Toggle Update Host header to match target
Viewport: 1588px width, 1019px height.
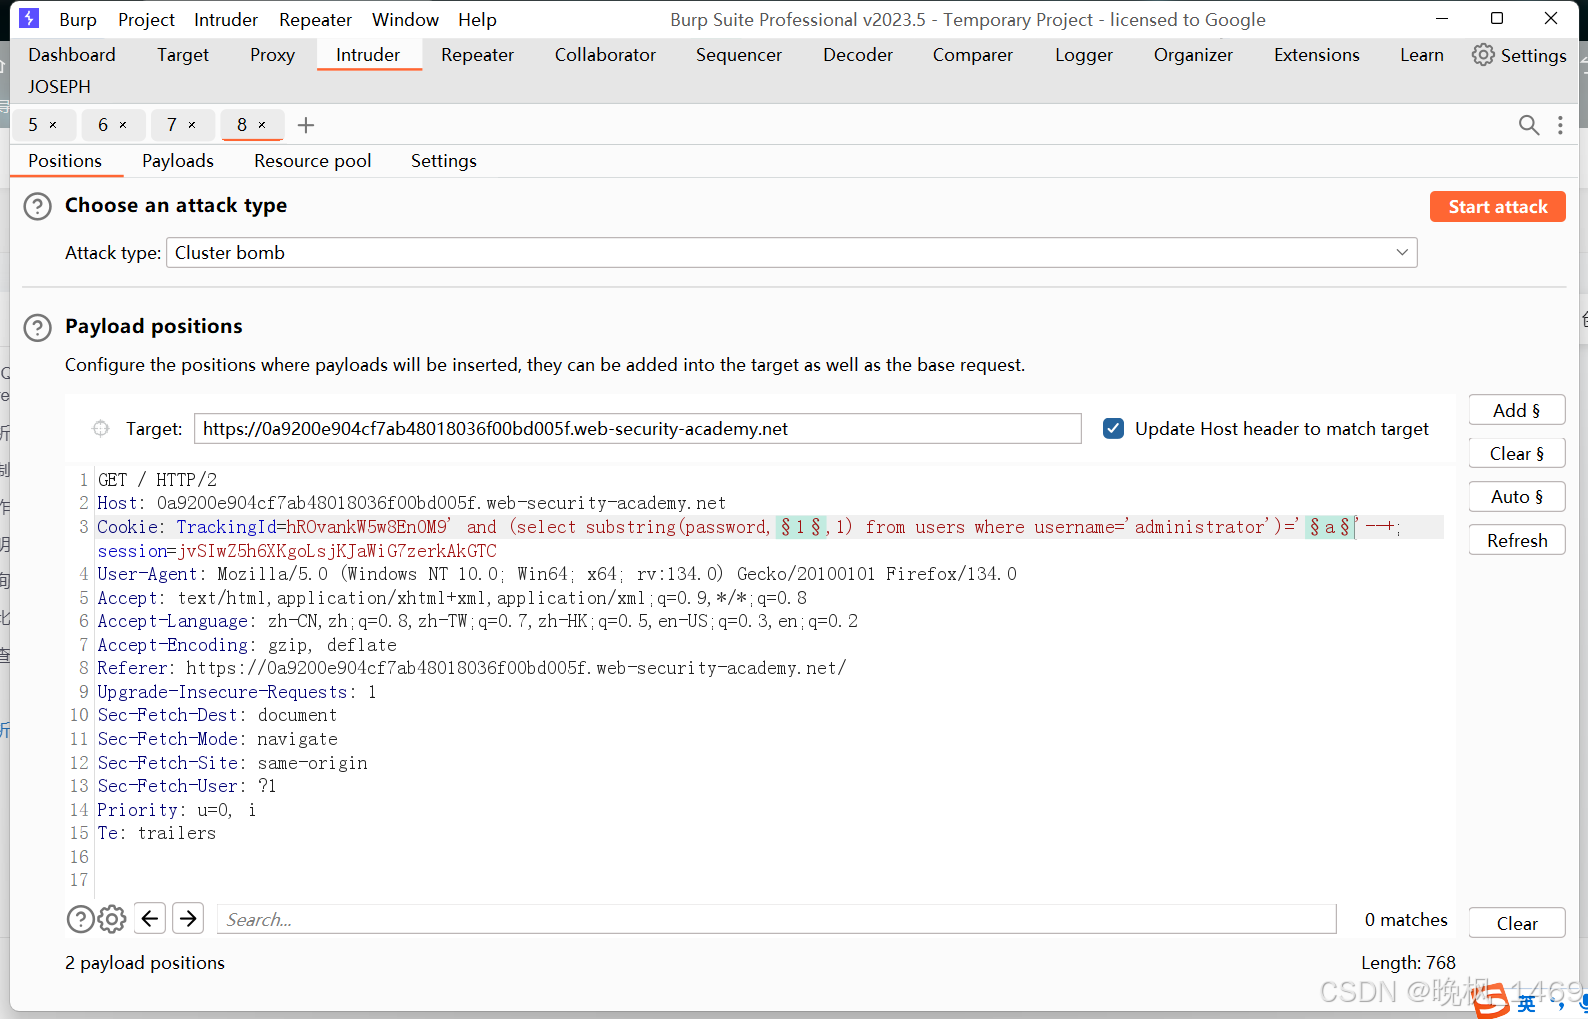click(1113, 428)
